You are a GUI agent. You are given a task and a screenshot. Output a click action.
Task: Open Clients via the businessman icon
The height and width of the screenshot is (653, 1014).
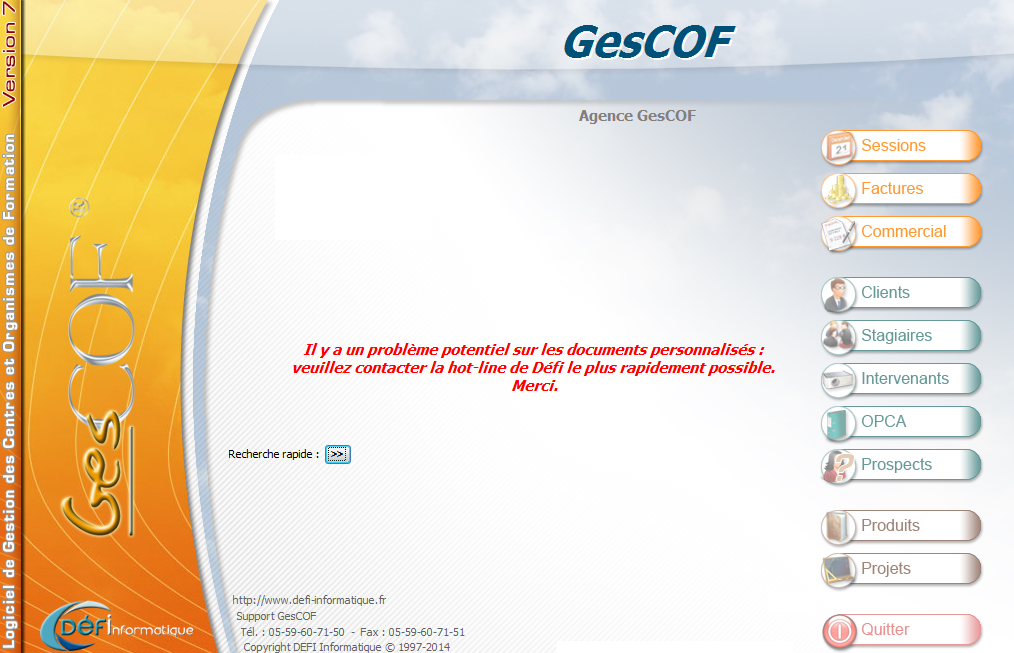(839, 294)
